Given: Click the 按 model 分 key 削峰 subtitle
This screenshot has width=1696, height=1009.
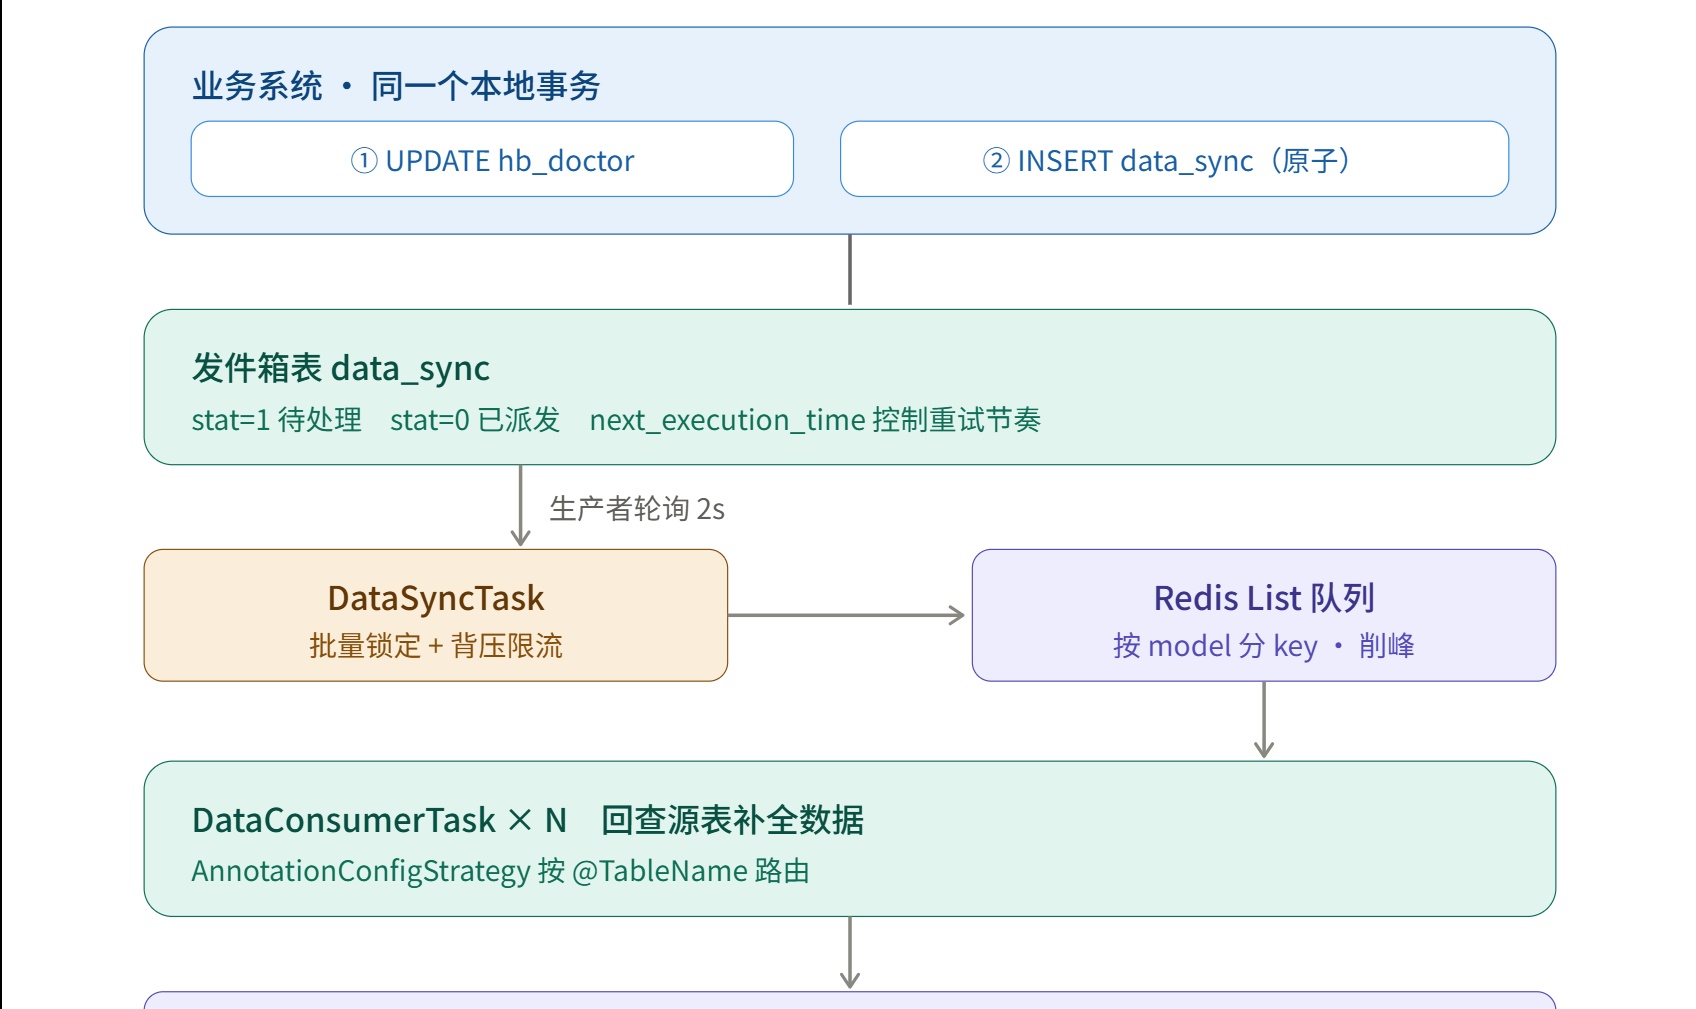Looking at the screenshot, I should click(x=1264, y=646).
